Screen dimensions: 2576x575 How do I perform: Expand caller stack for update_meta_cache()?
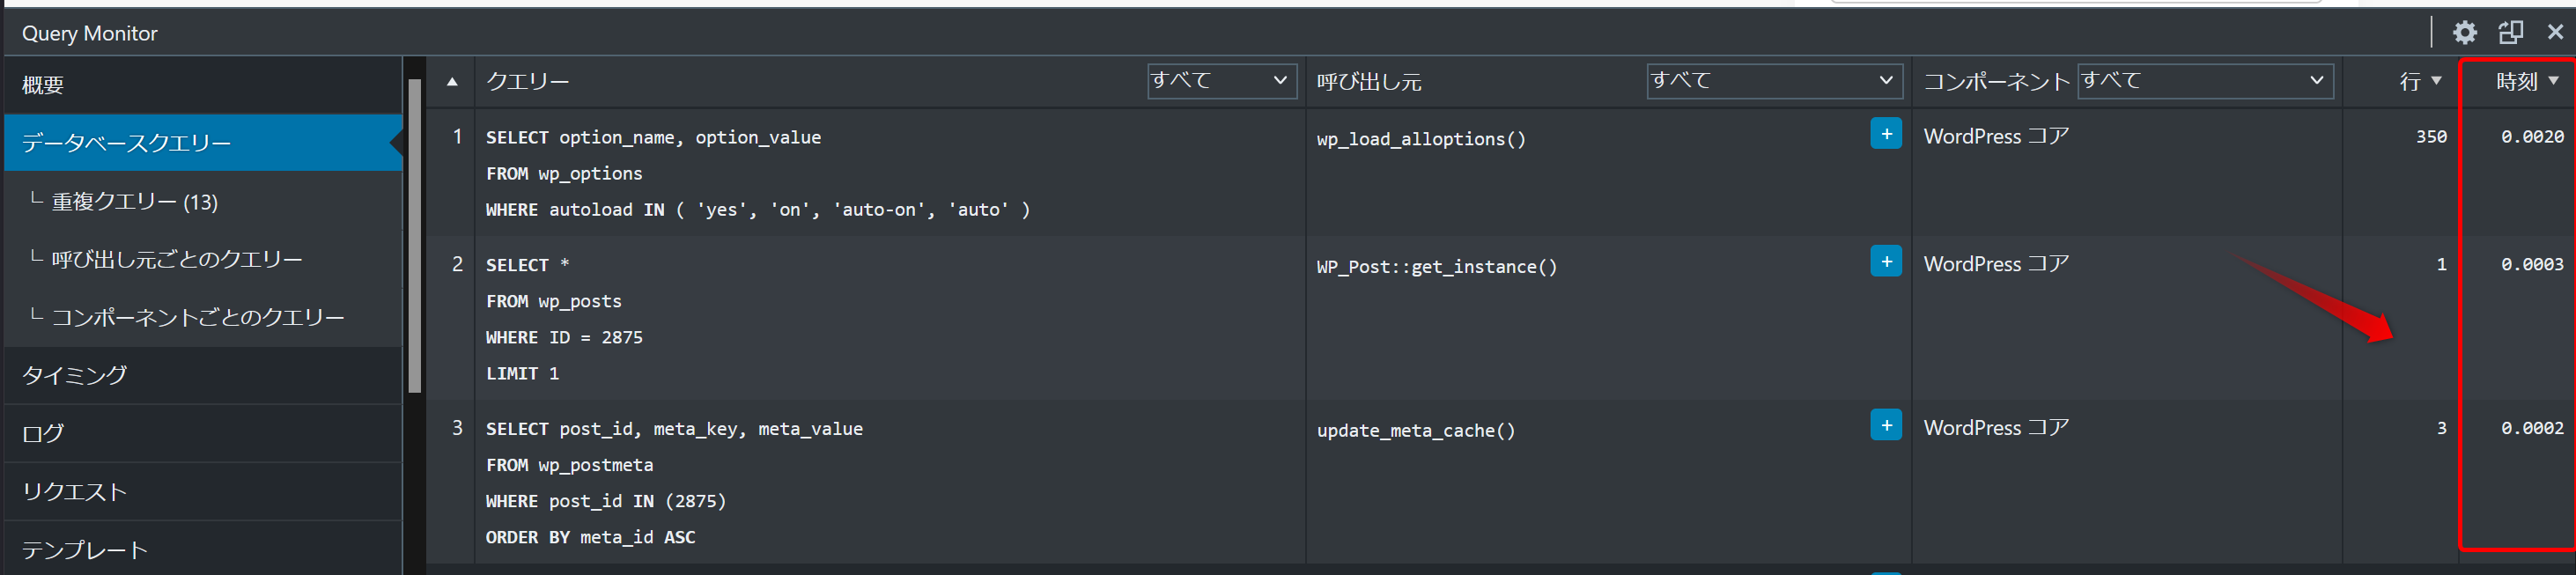coord(1886,425)
